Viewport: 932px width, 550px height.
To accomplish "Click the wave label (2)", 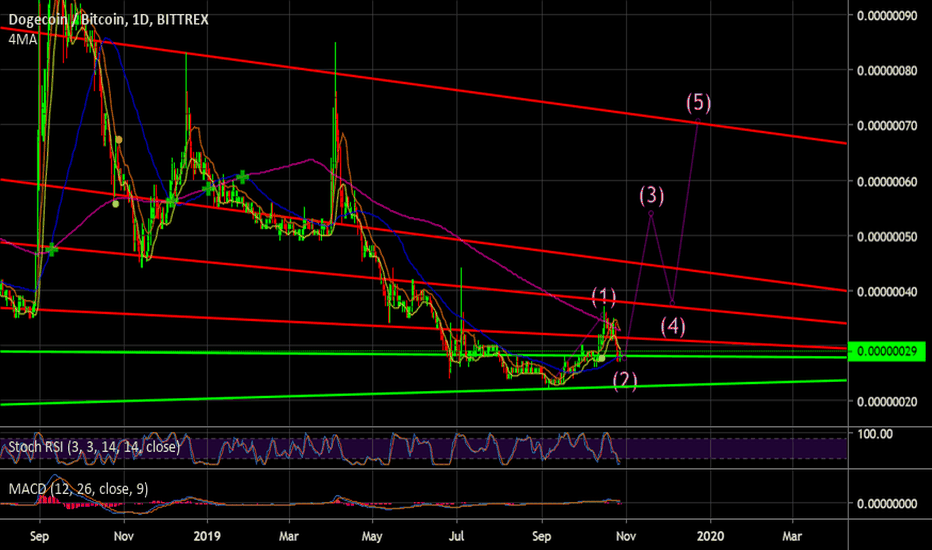I will click(625, 381).
